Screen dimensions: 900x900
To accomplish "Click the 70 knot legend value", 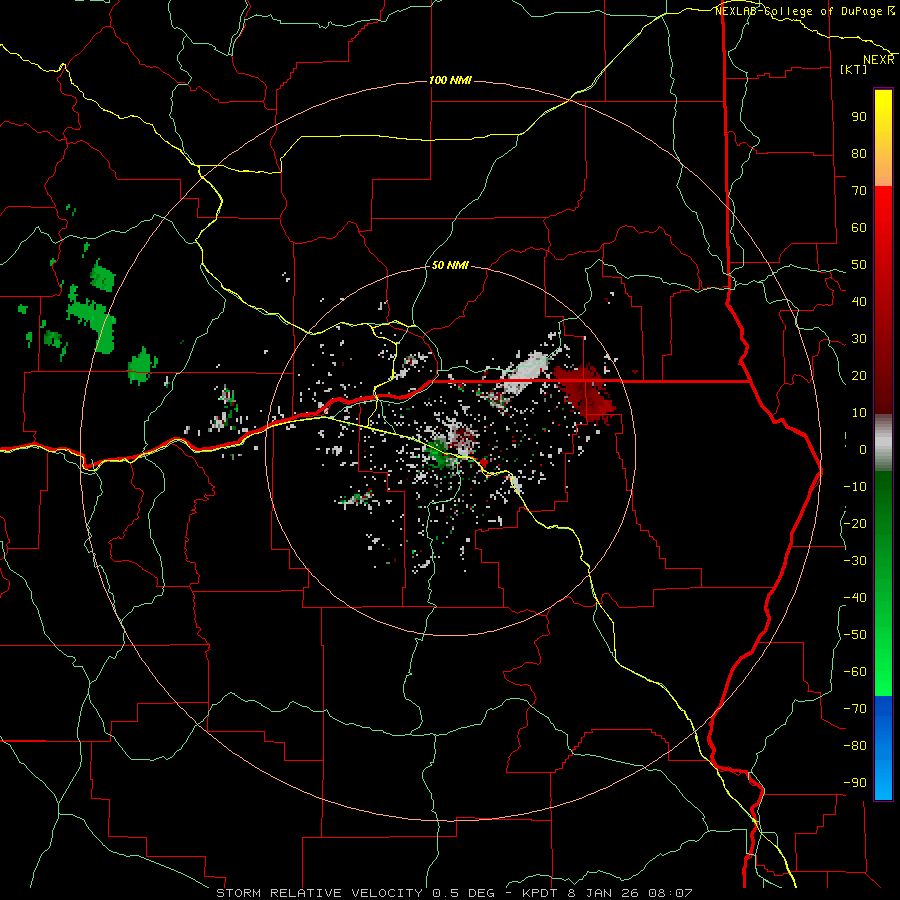I will 859,191.
